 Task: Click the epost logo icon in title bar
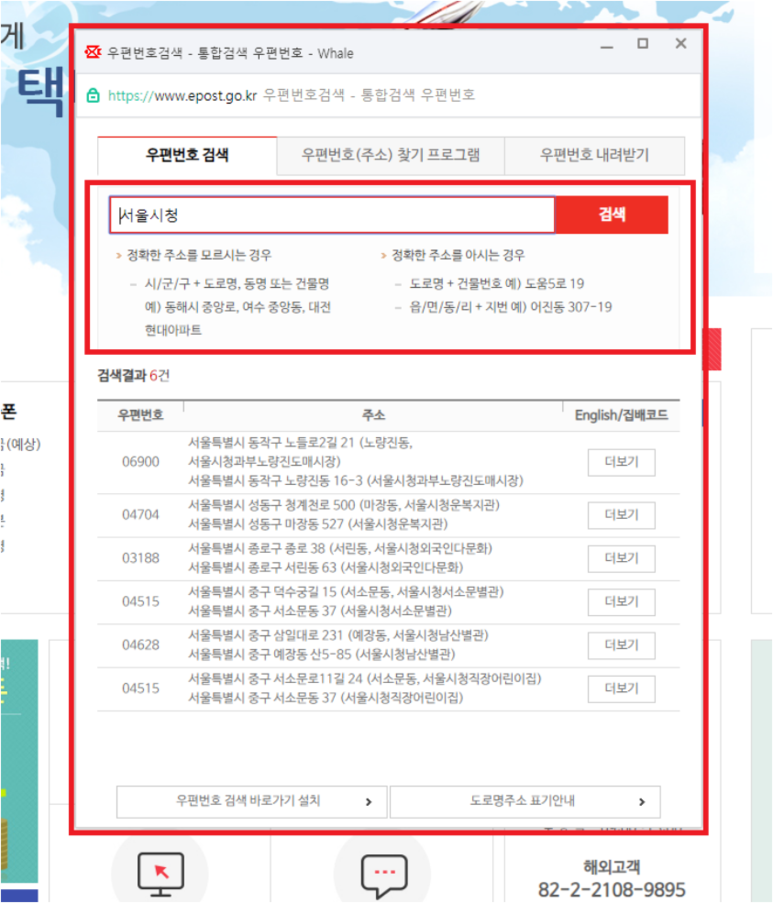93,52
